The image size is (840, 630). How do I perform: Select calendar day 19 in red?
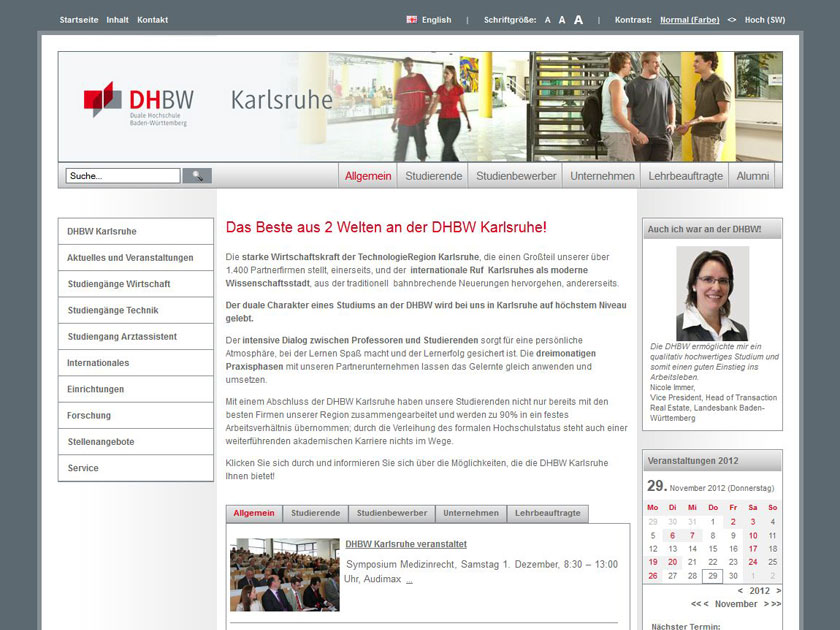(652, 562)
